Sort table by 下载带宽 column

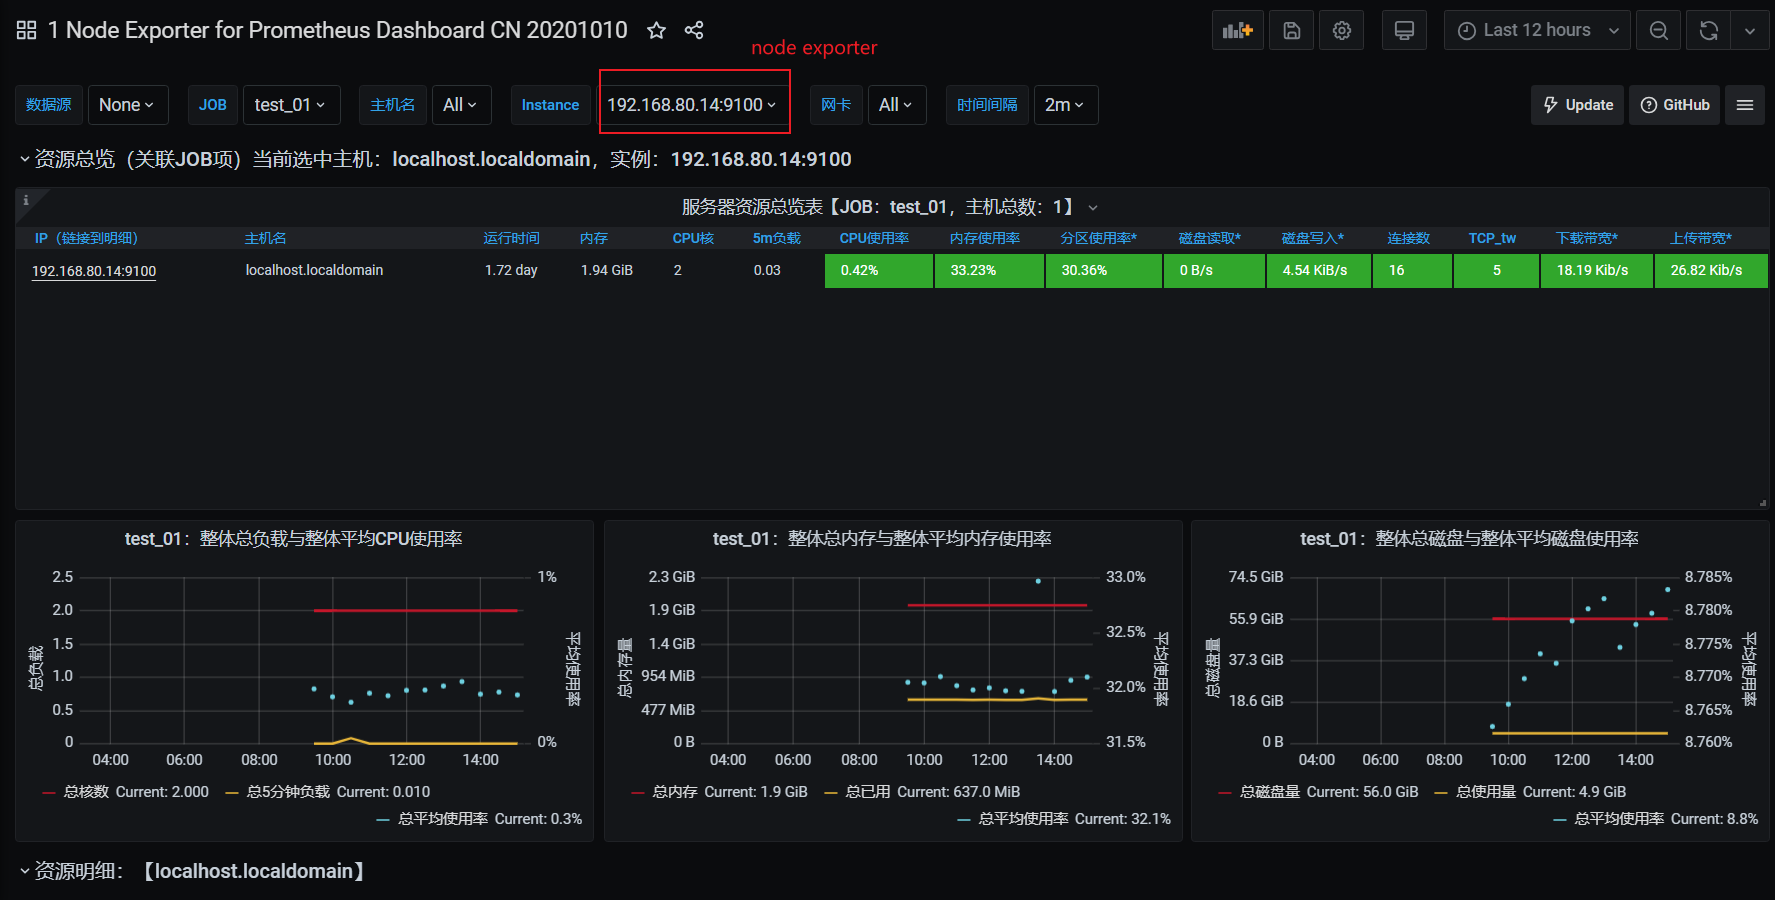click(x=1587, y=238)
